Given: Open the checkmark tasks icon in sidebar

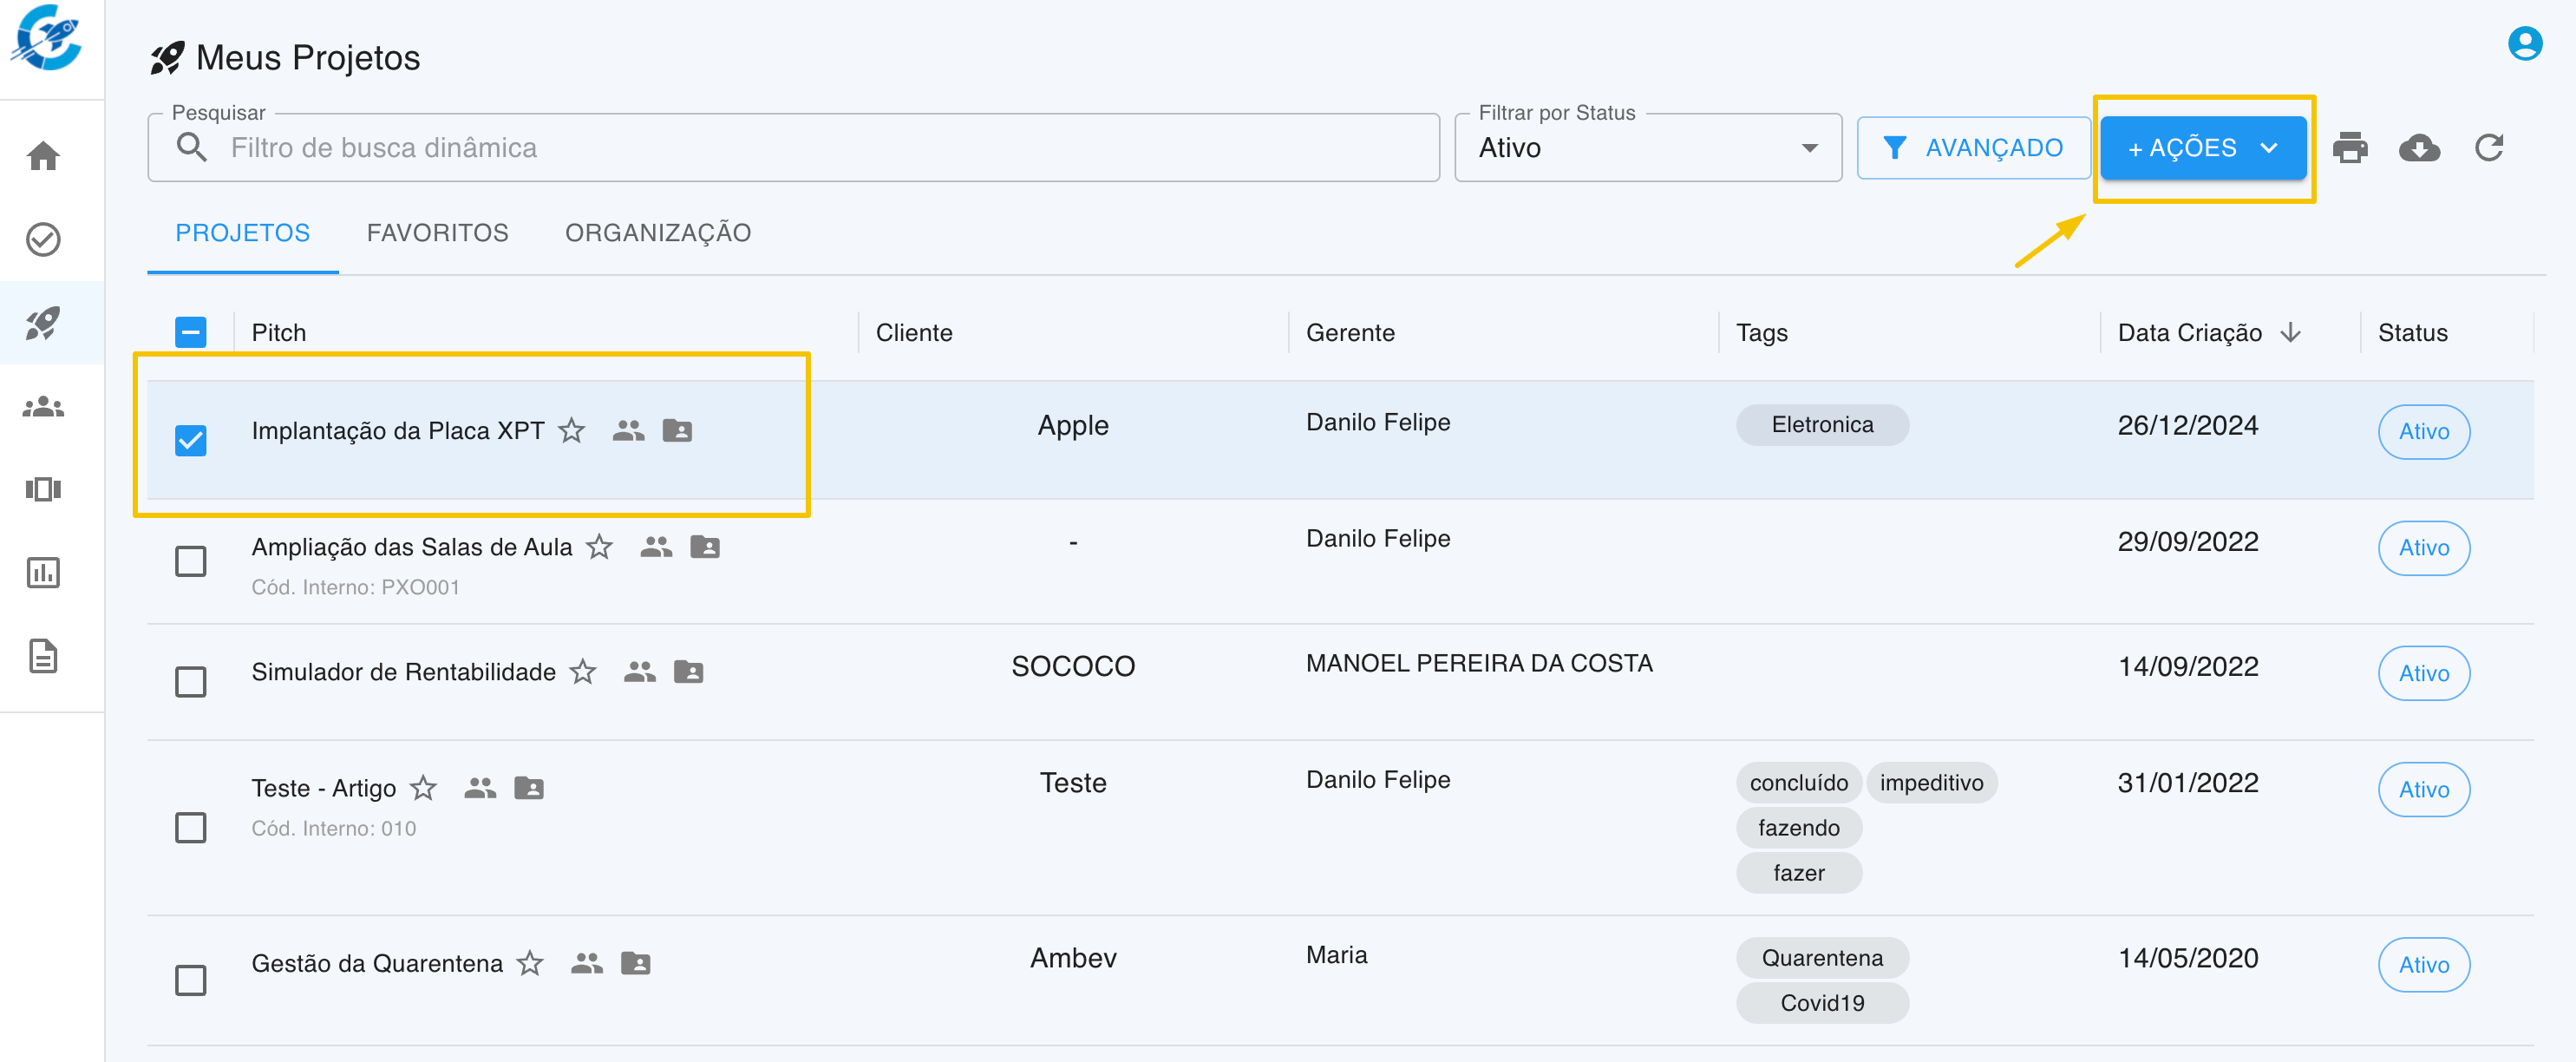Looking at the screenshot, I should point(43,240).
